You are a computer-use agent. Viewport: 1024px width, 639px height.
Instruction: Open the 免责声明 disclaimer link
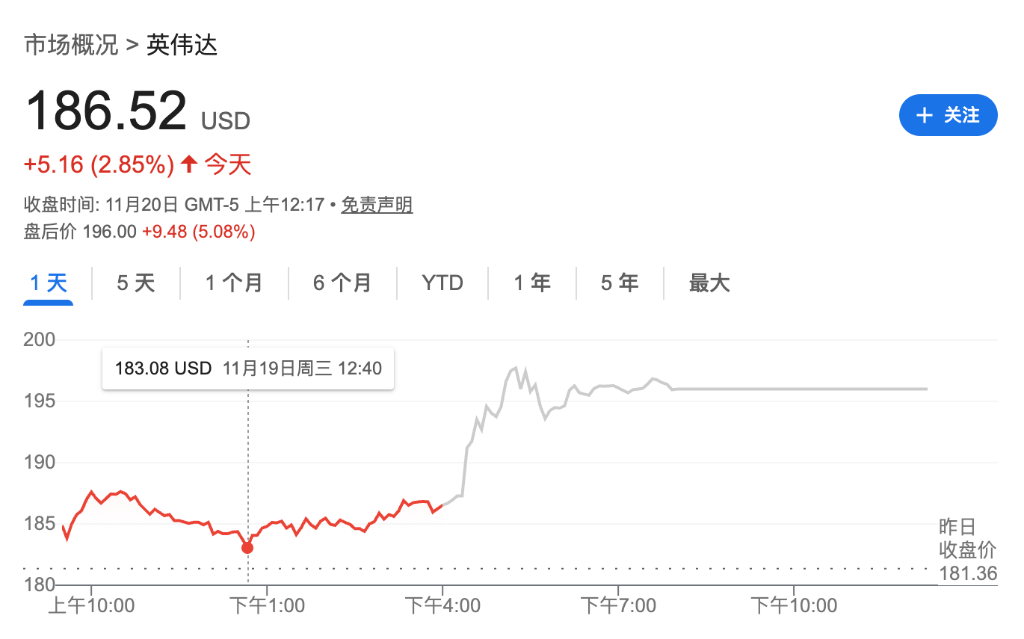tap(376, 205)
